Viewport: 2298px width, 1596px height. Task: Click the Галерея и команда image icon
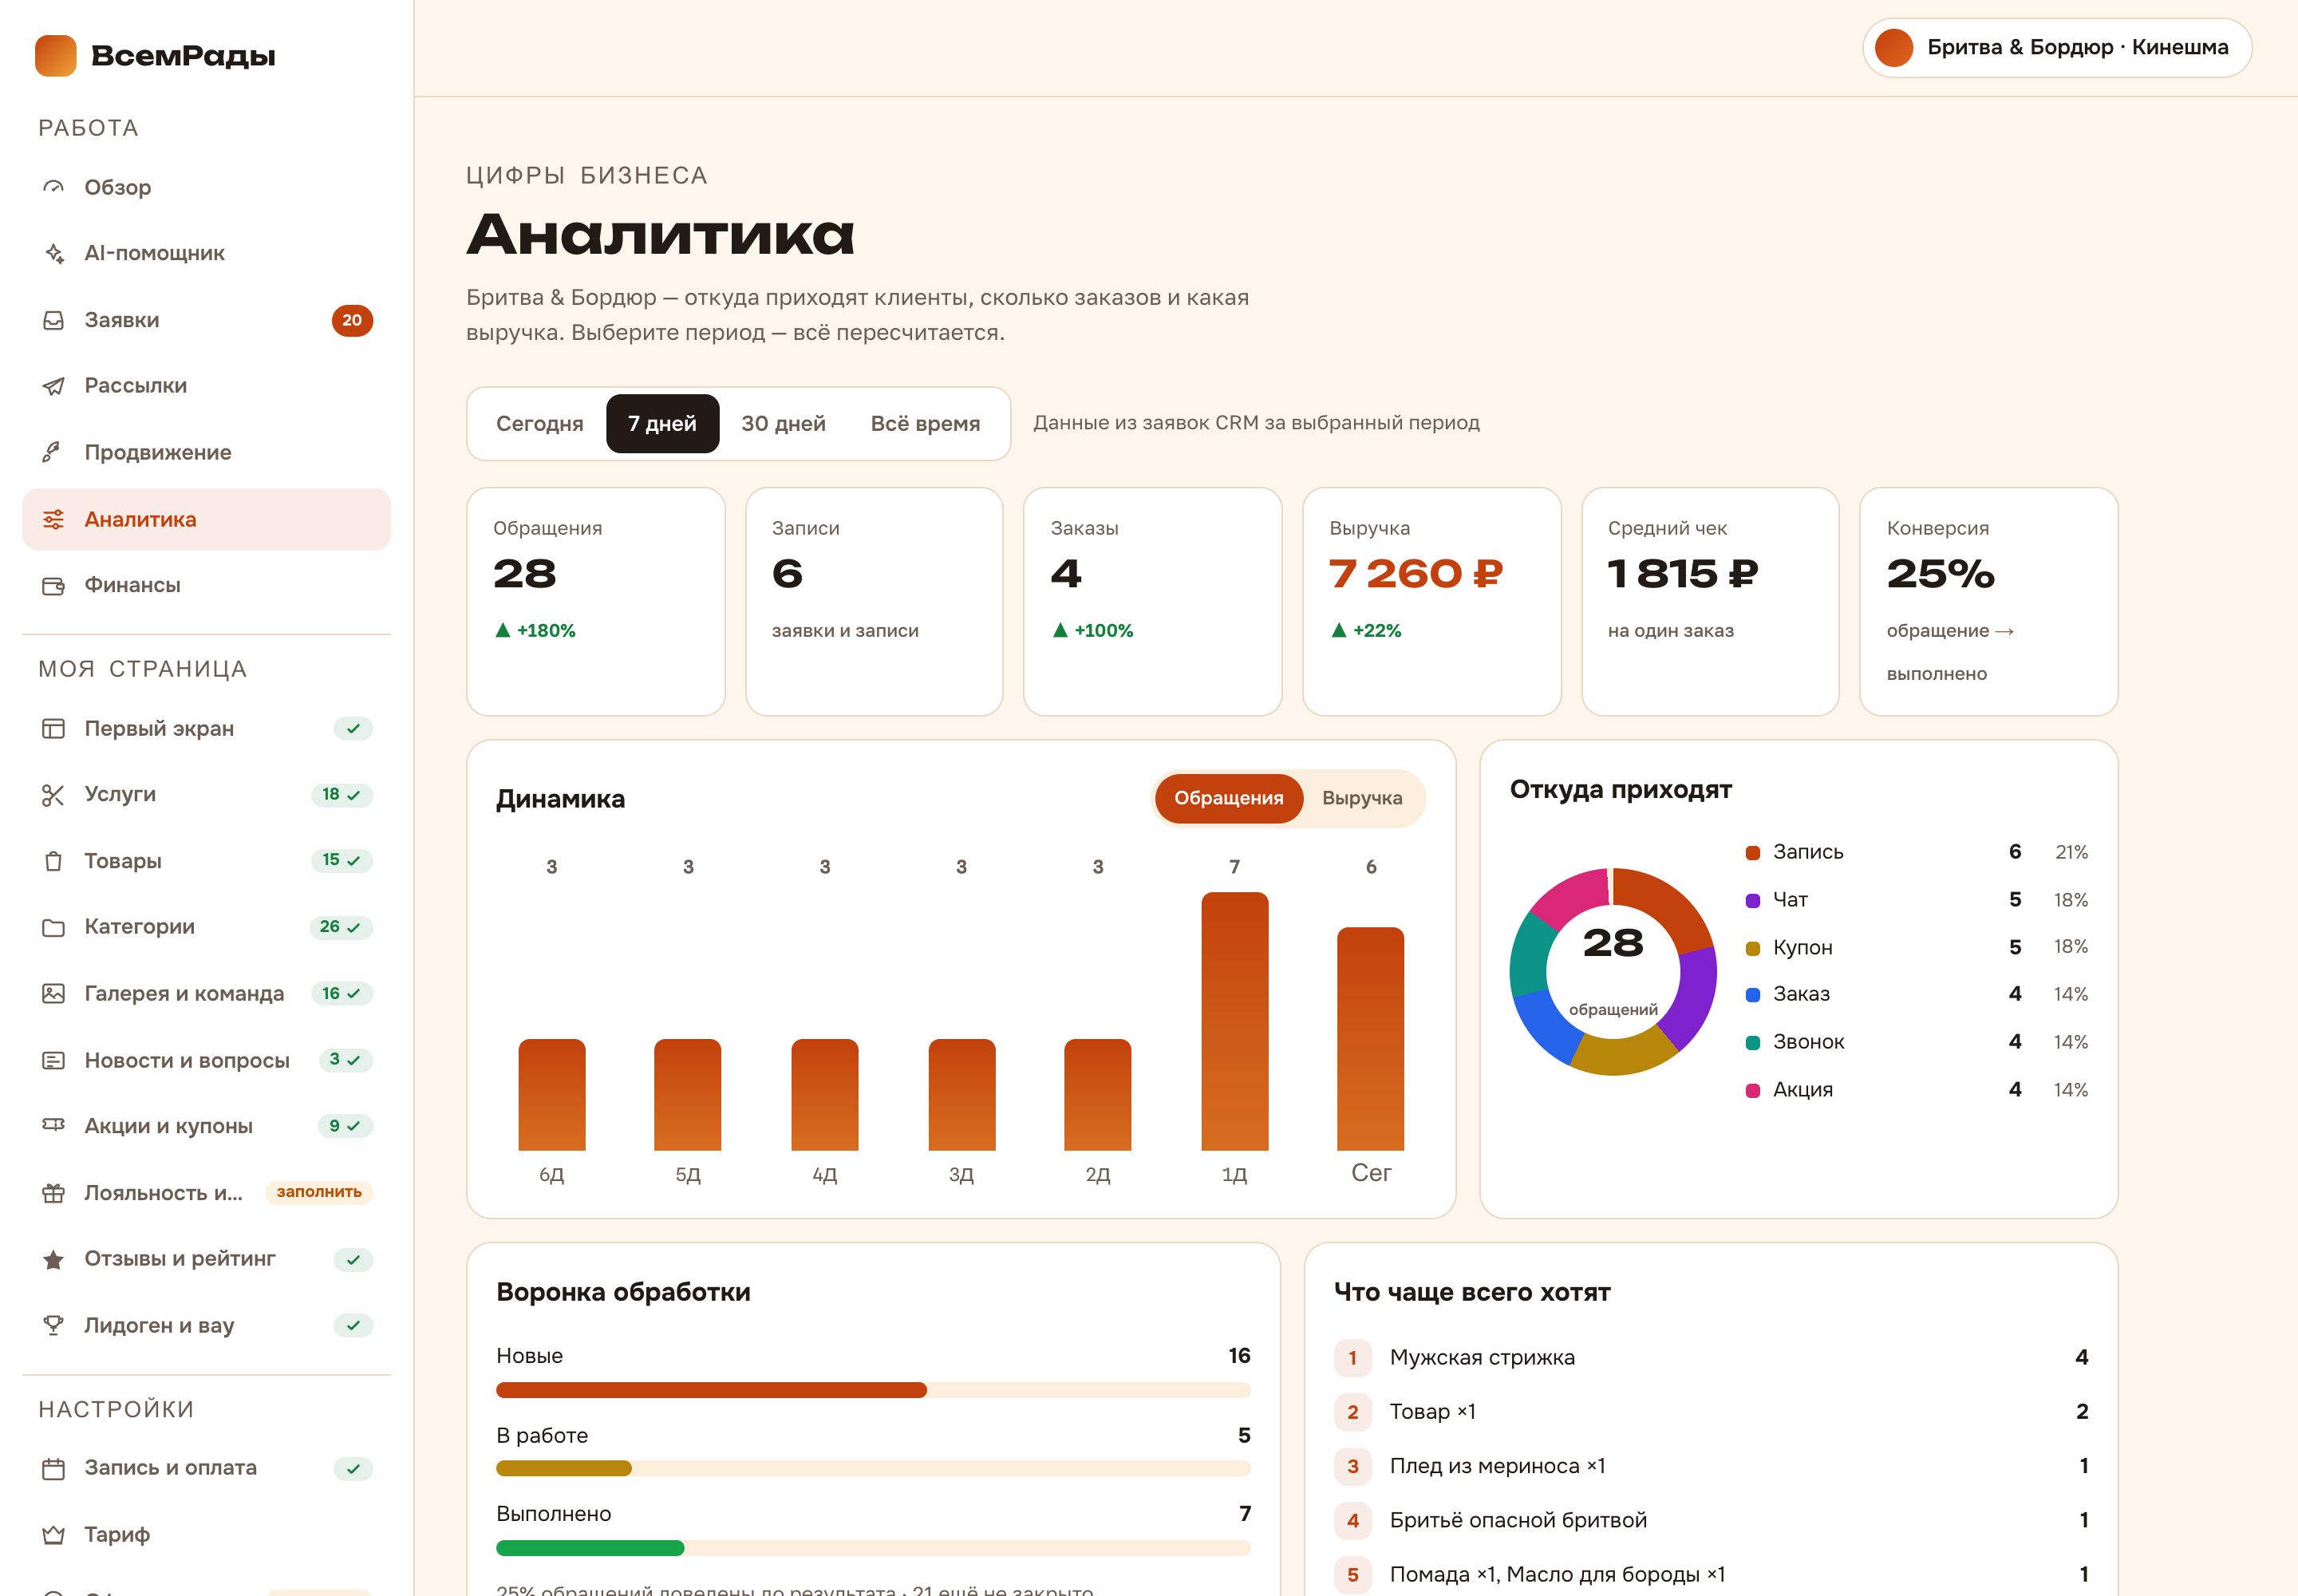click(54, 993)
